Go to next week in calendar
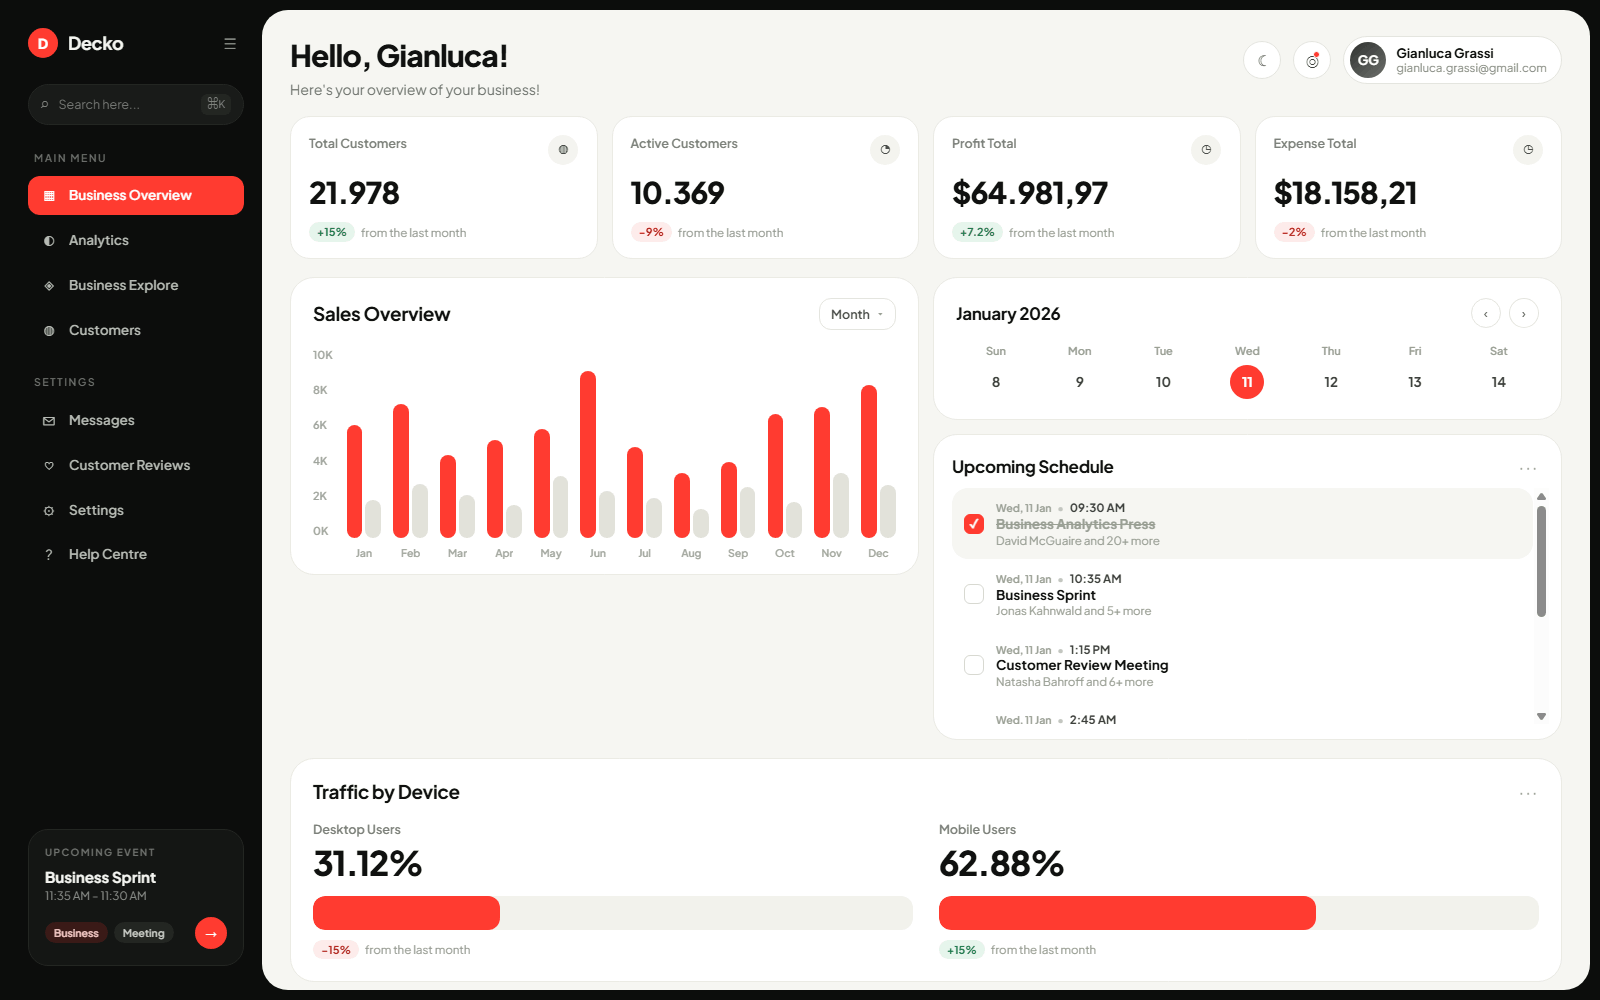This screenshot has height=1000, width=1600. tap(1524, 313)
